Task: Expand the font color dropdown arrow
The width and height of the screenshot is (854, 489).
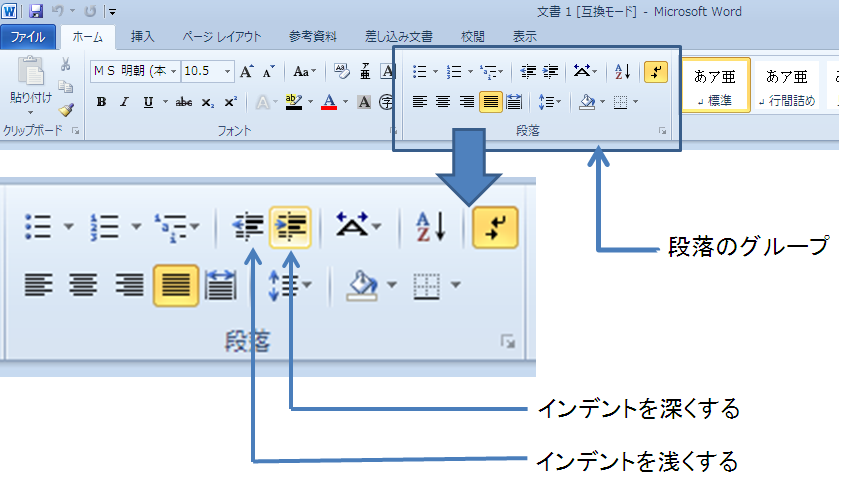Action: click(x=345, y=102)
